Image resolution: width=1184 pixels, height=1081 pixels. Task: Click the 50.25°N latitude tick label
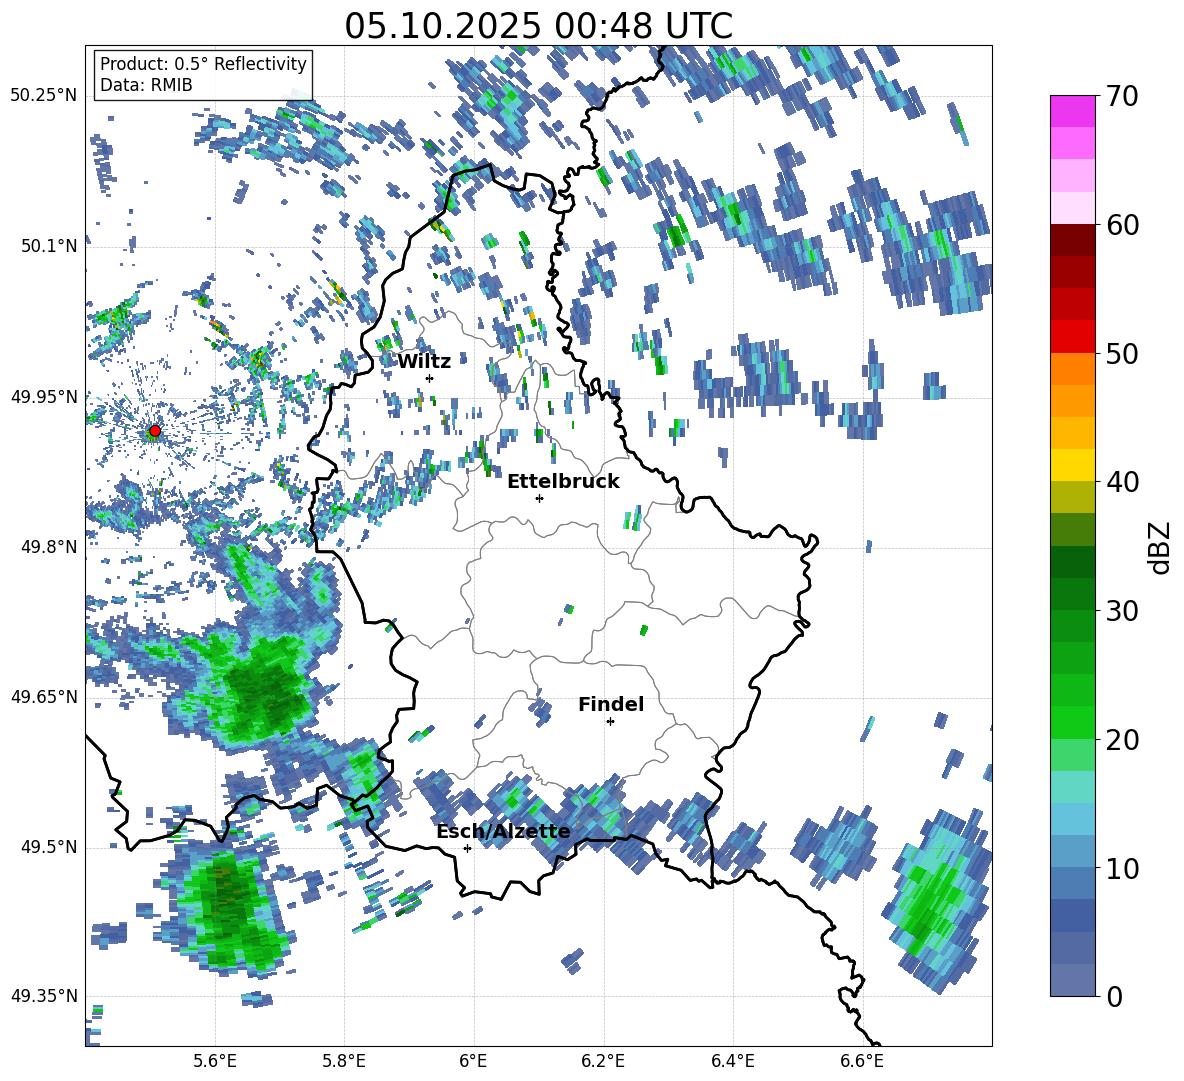[x=44, y=96]
